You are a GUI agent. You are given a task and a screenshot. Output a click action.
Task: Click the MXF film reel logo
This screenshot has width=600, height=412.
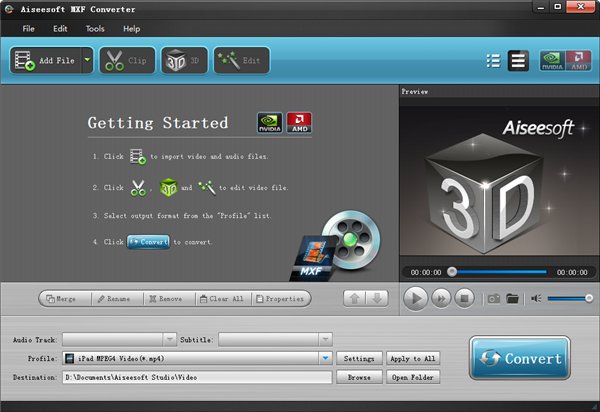click(x=335, y=246)
